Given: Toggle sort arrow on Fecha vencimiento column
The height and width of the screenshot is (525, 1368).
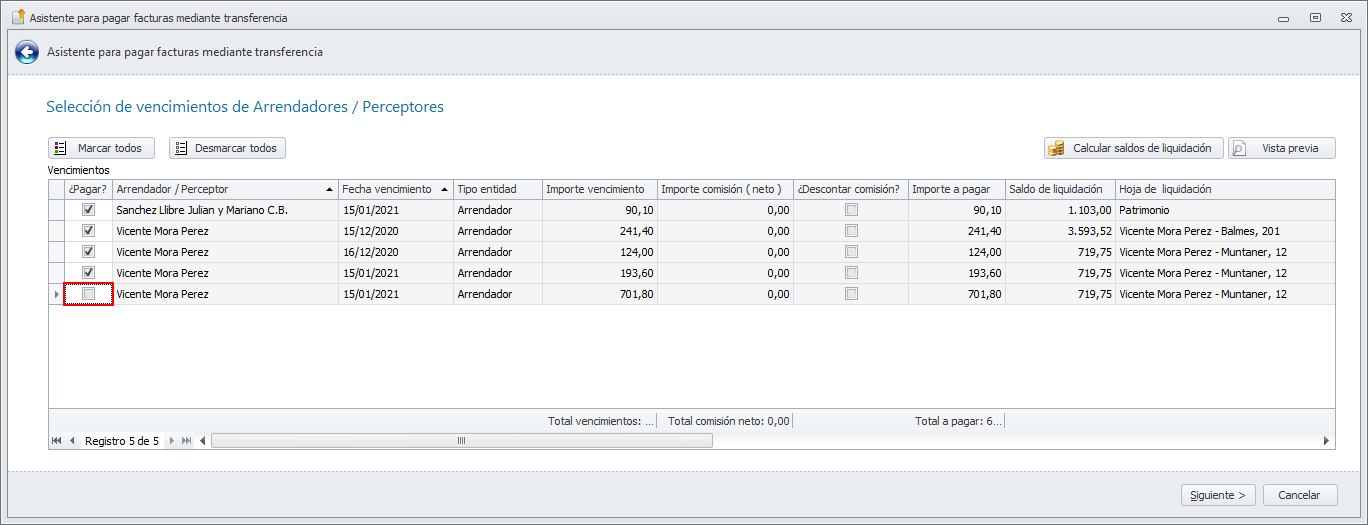Looking at the screenshot, I should 444,189.
